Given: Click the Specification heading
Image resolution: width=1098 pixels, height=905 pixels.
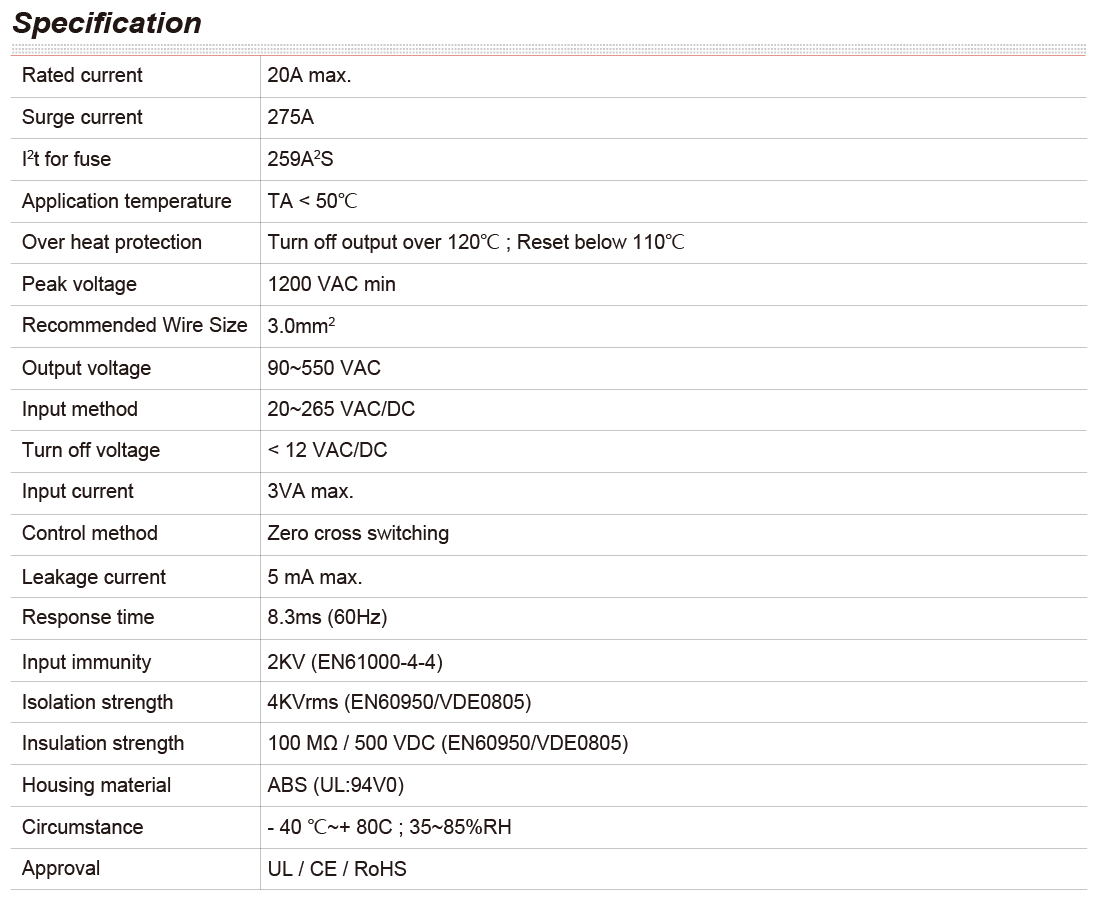Looking at the screenshot, I should (107, 23).
